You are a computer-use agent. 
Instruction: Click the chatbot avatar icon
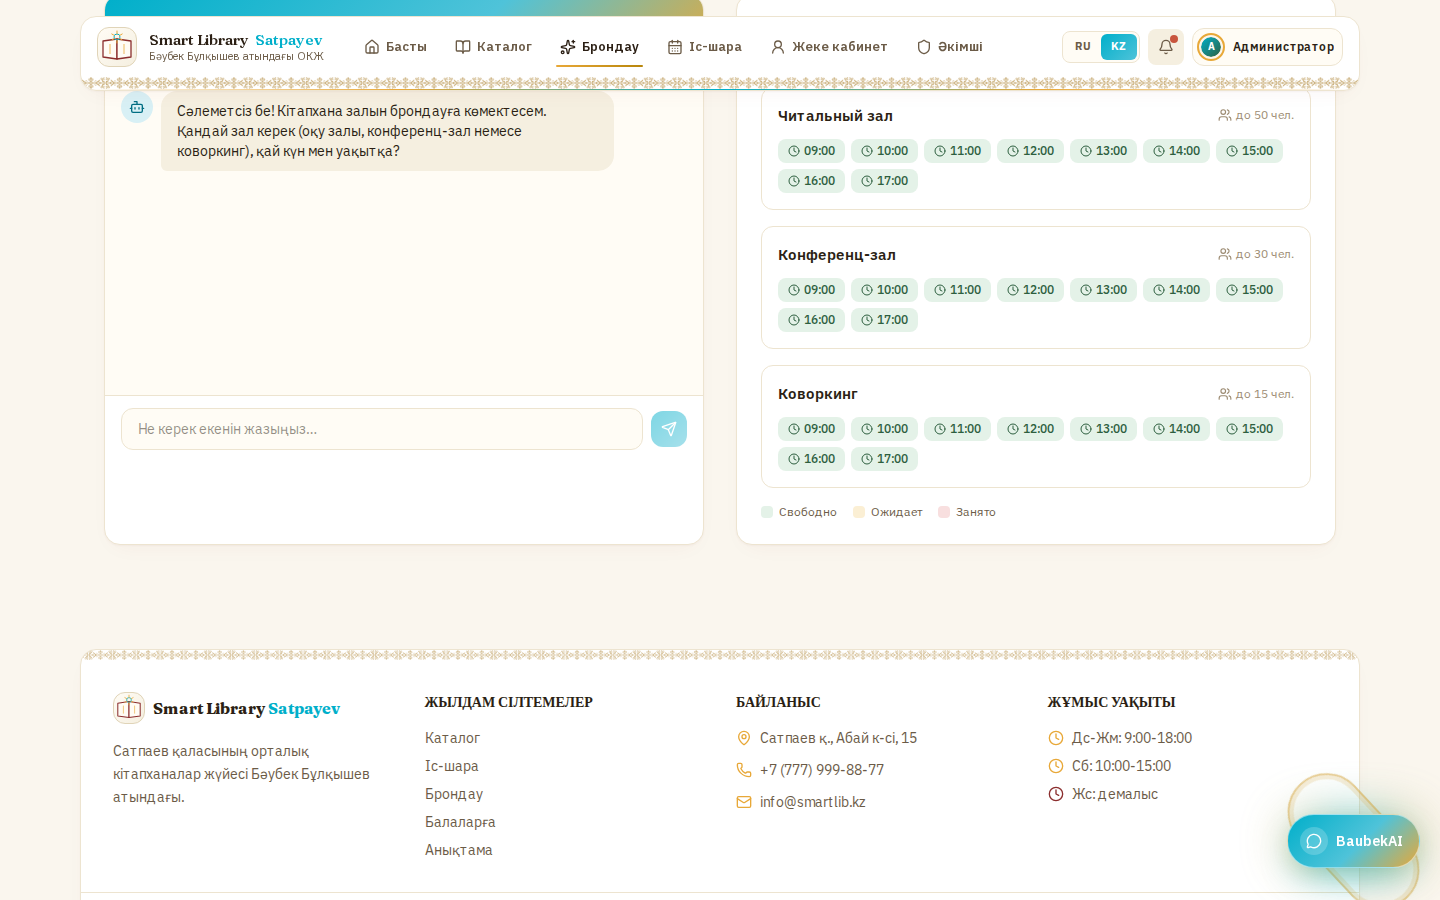click(137, 107)
